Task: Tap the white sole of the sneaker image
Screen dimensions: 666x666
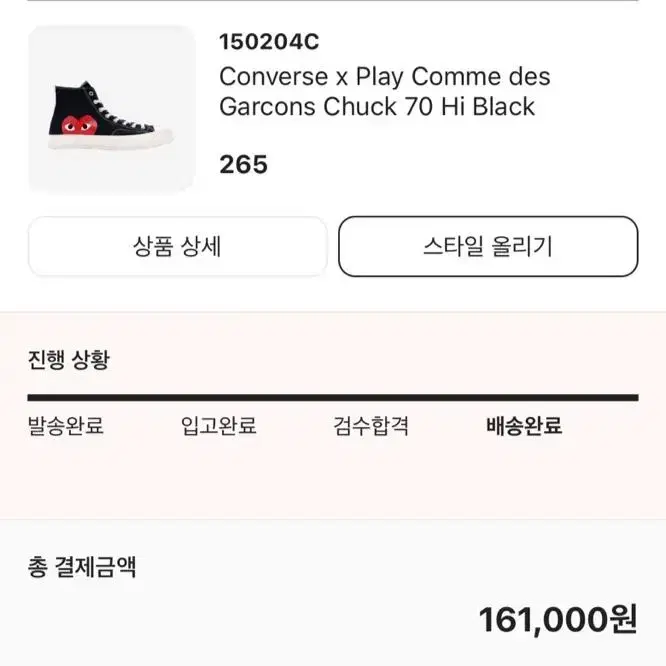Action: click(x=110, y=140)
